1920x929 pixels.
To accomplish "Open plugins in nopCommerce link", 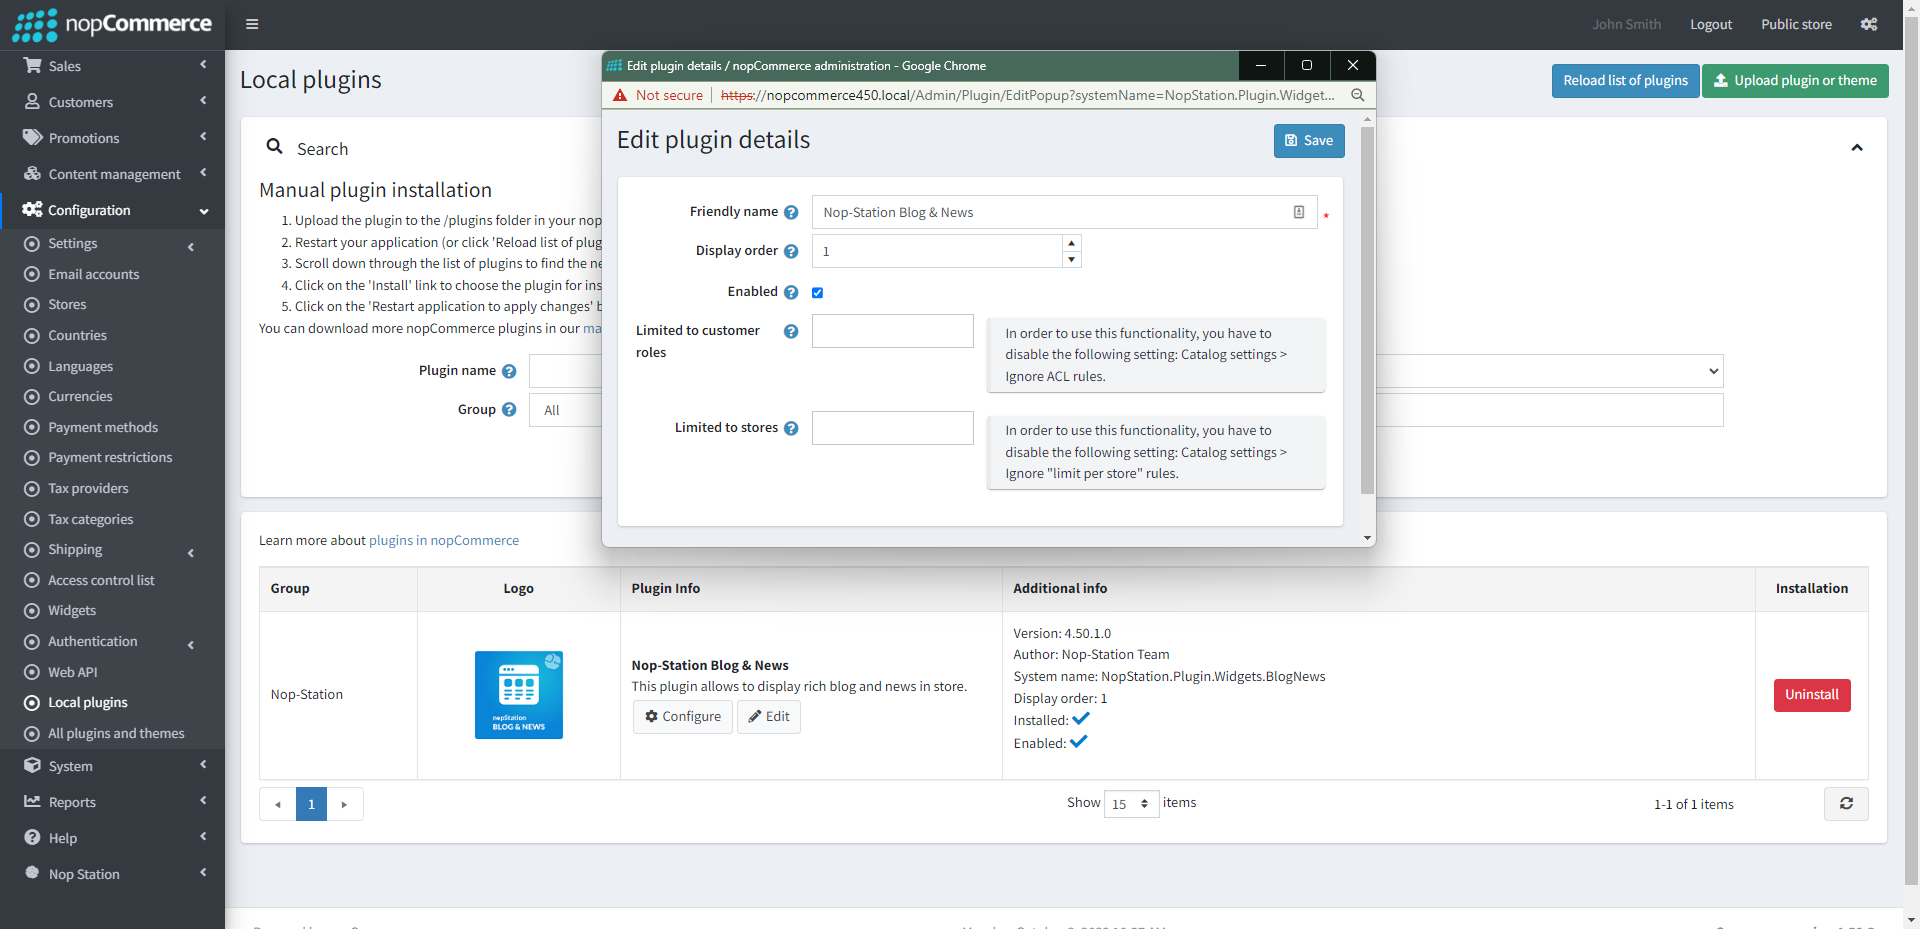I will click(444, 541).
